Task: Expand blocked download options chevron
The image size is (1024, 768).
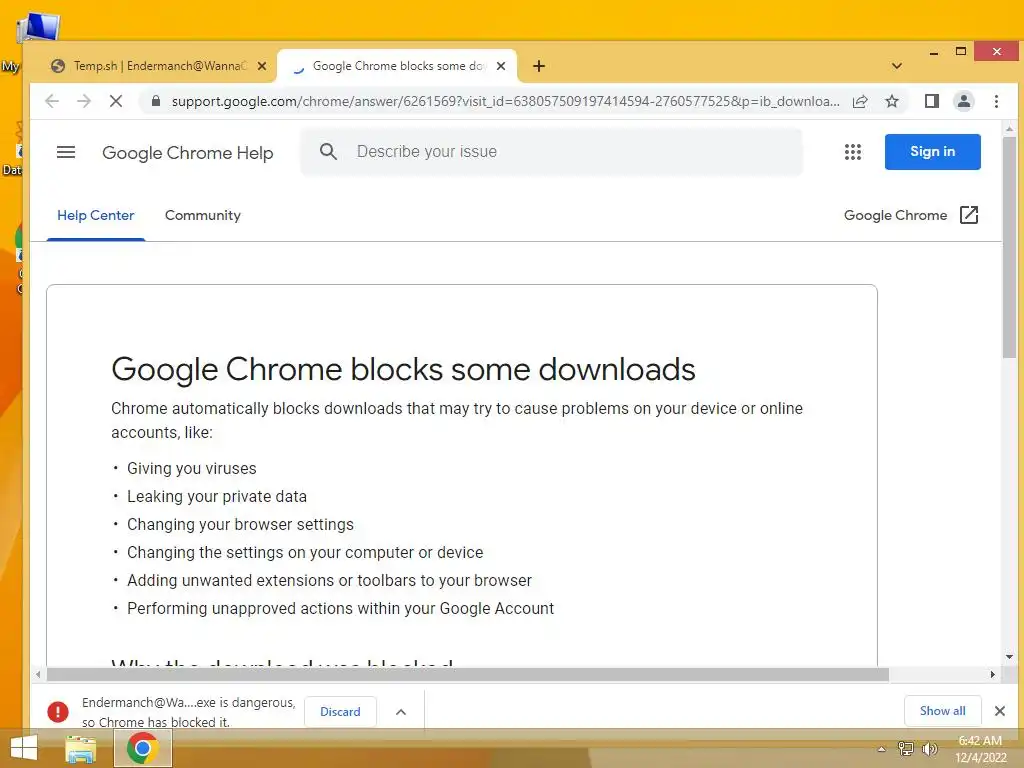Action: pyautogui.click(x=401, y=712)
